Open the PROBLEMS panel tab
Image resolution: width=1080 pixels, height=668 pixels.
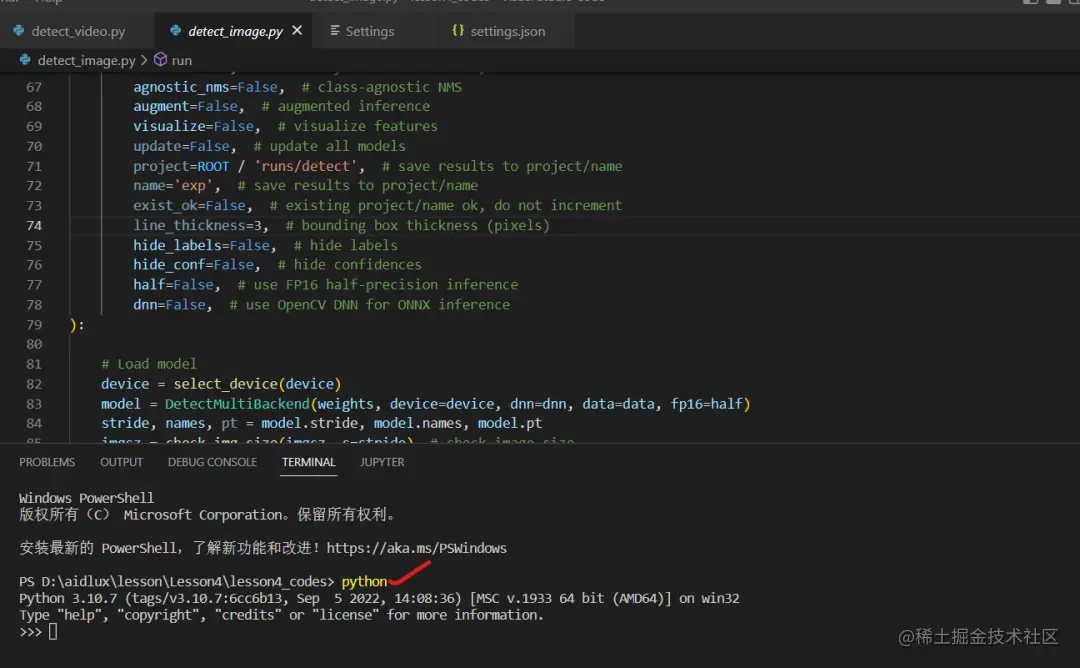[x=47, y=462]
